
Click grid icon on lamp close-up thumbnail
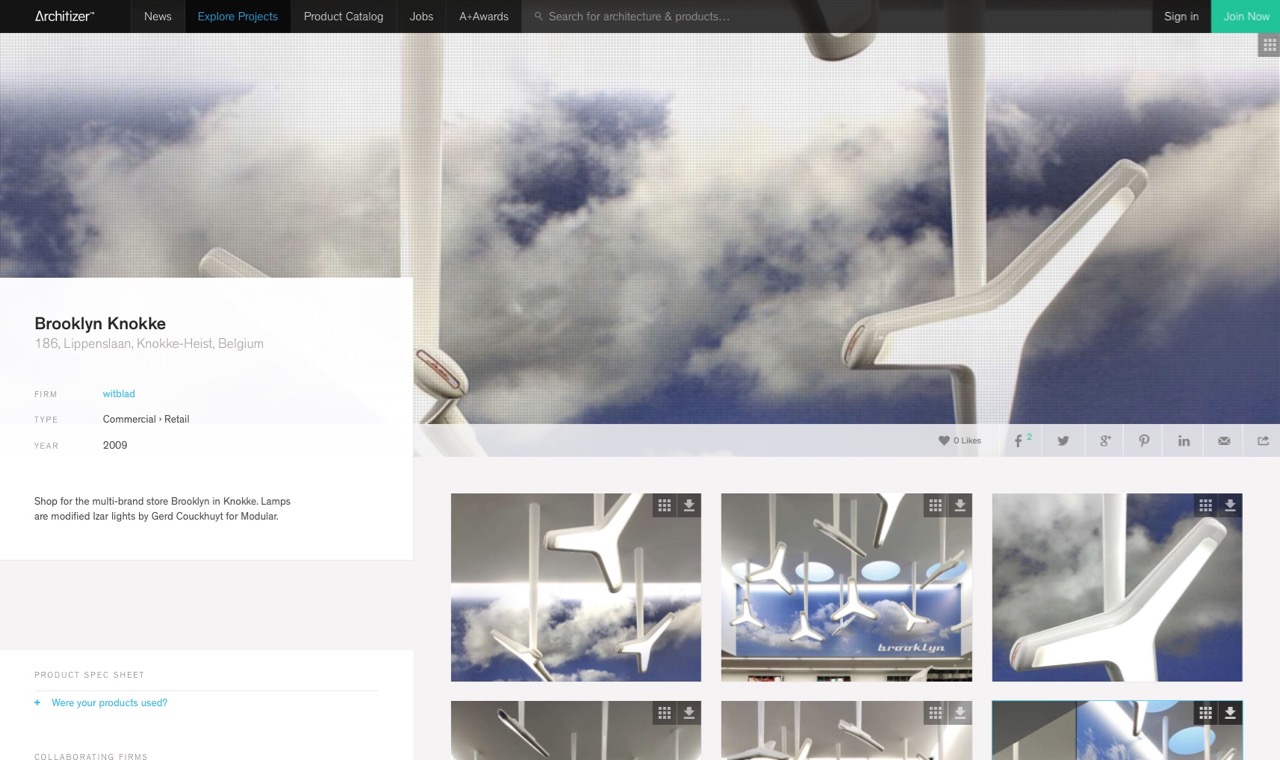[1206, 505]
